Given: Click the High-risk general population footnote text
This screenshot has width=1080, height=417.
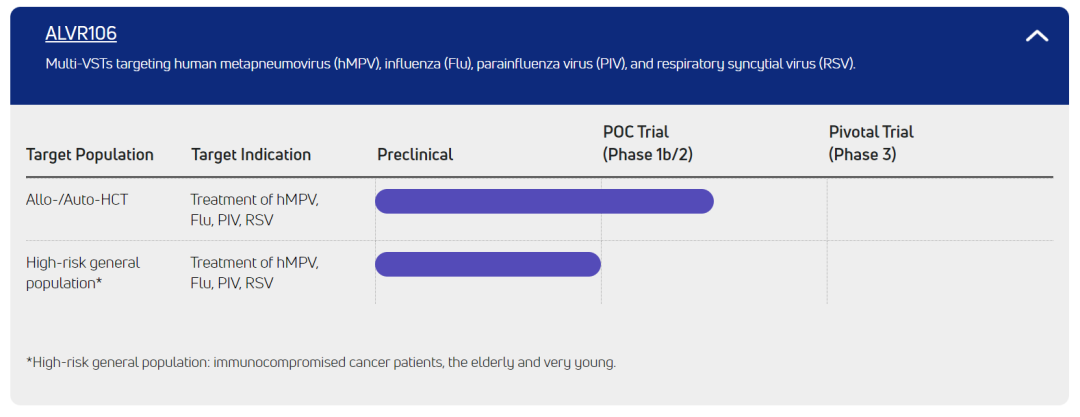Looking at the screenshot, I should (x=321, y=362).
